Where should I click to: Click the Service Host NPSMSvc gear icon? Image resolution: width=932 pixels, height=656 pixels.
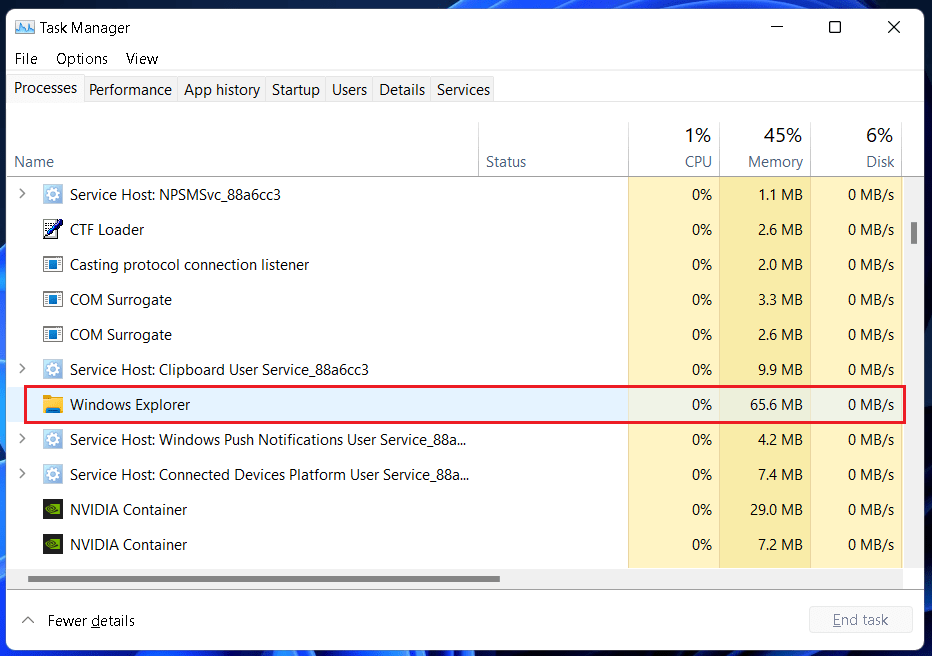[x=53, y=194]
